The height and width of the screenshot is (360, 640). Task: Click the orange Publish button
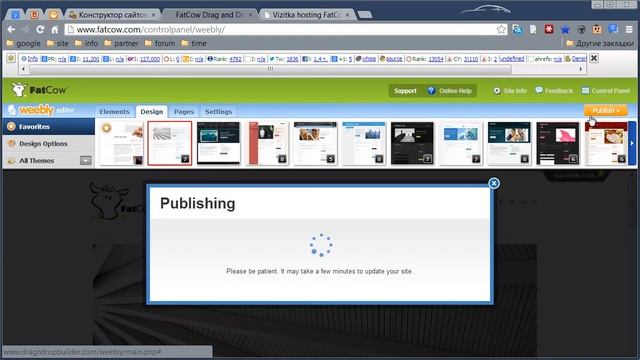point(606,111)
